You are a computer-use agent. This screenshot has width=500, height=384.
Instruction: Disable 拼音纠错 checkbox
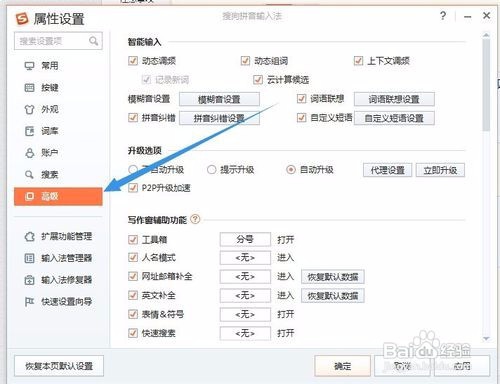pos(133,118)
